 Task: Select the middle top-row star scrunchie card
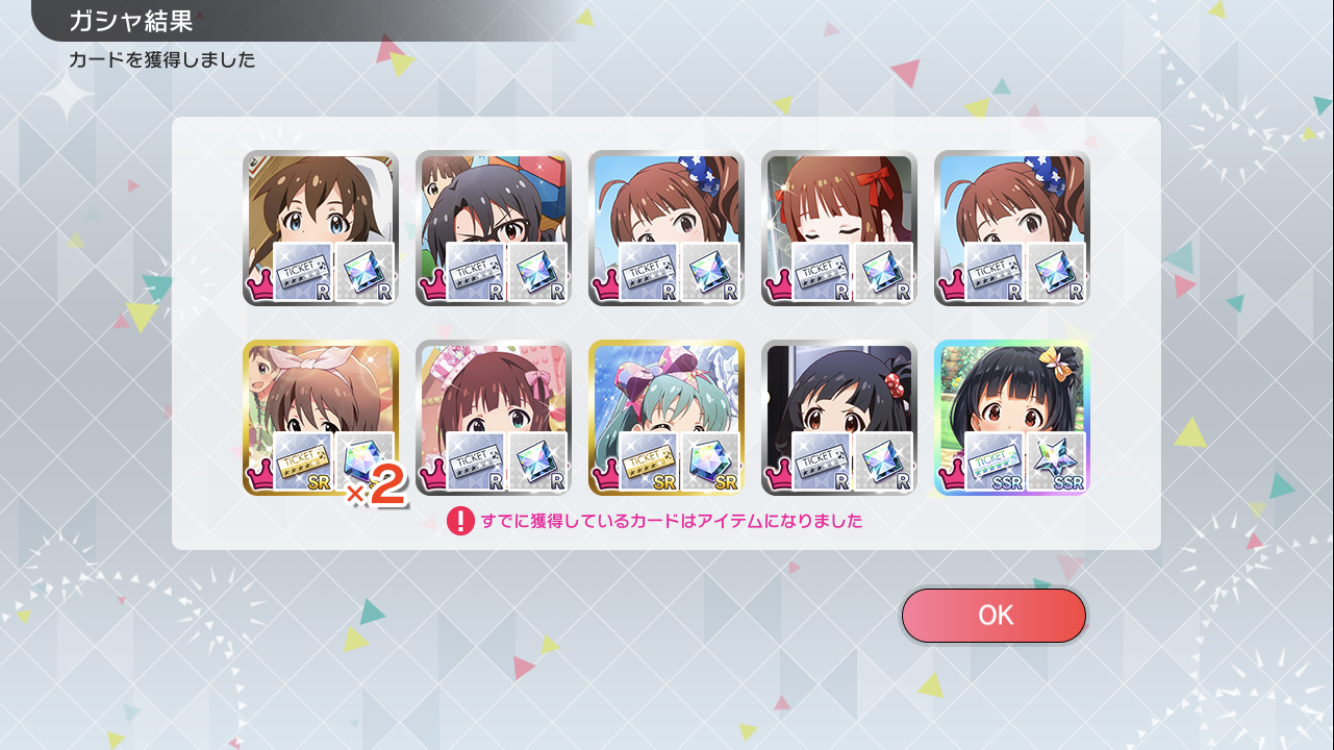coord(666,228)
